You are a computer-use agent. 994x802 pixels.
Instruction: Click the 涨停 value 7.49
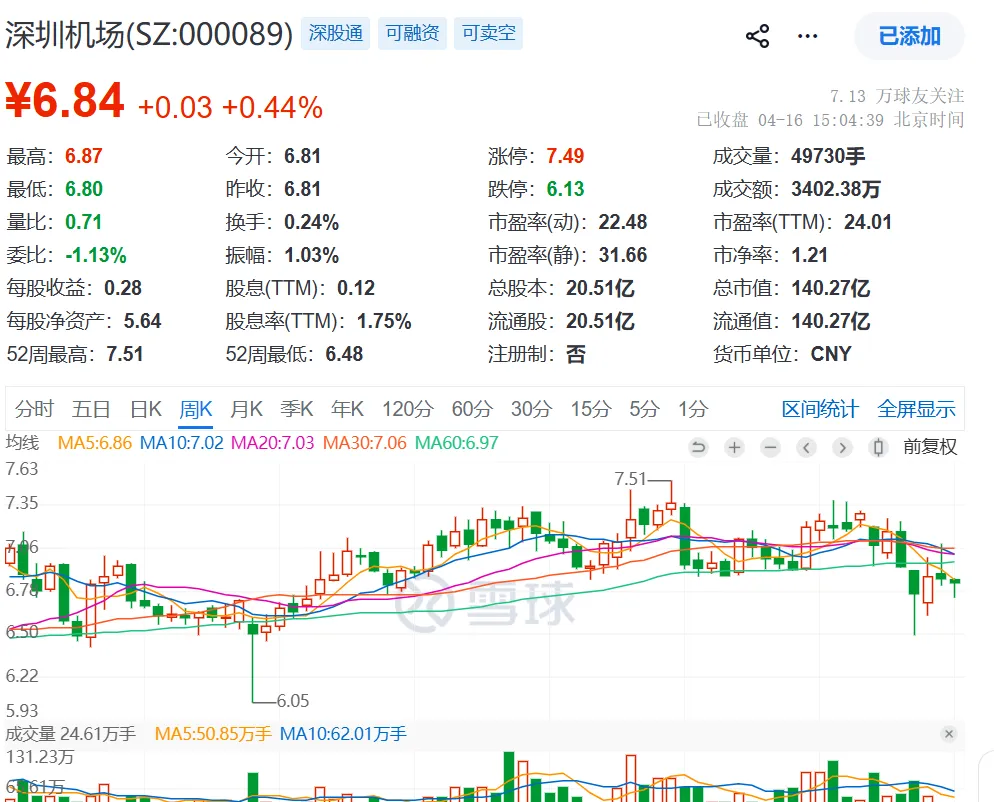(565, 156)
